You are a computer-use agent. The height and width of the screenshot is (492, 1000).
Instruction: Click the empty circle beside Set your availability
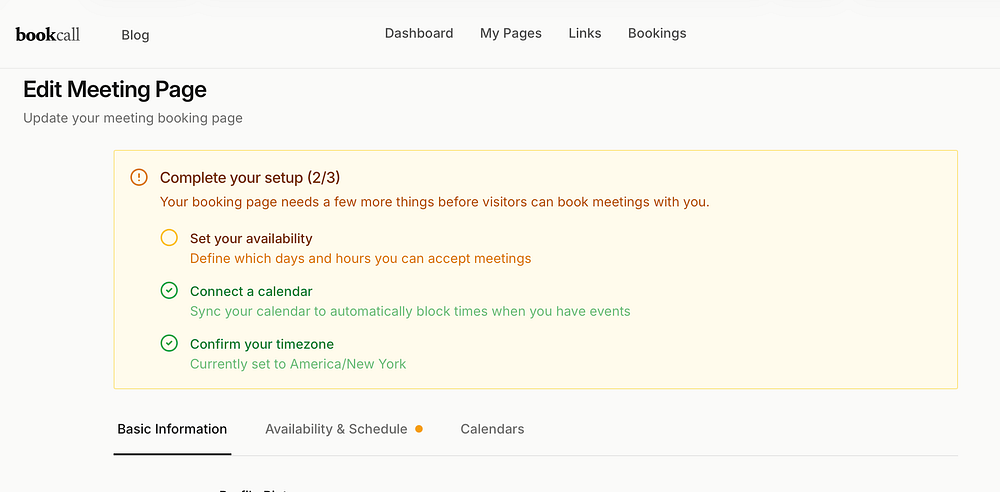tap(169, 238)
